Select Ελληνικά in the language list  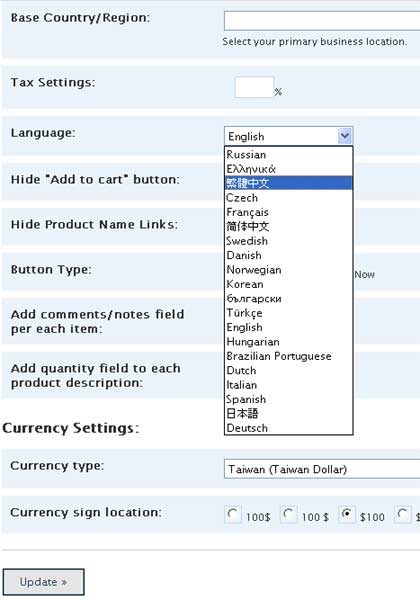288,169
